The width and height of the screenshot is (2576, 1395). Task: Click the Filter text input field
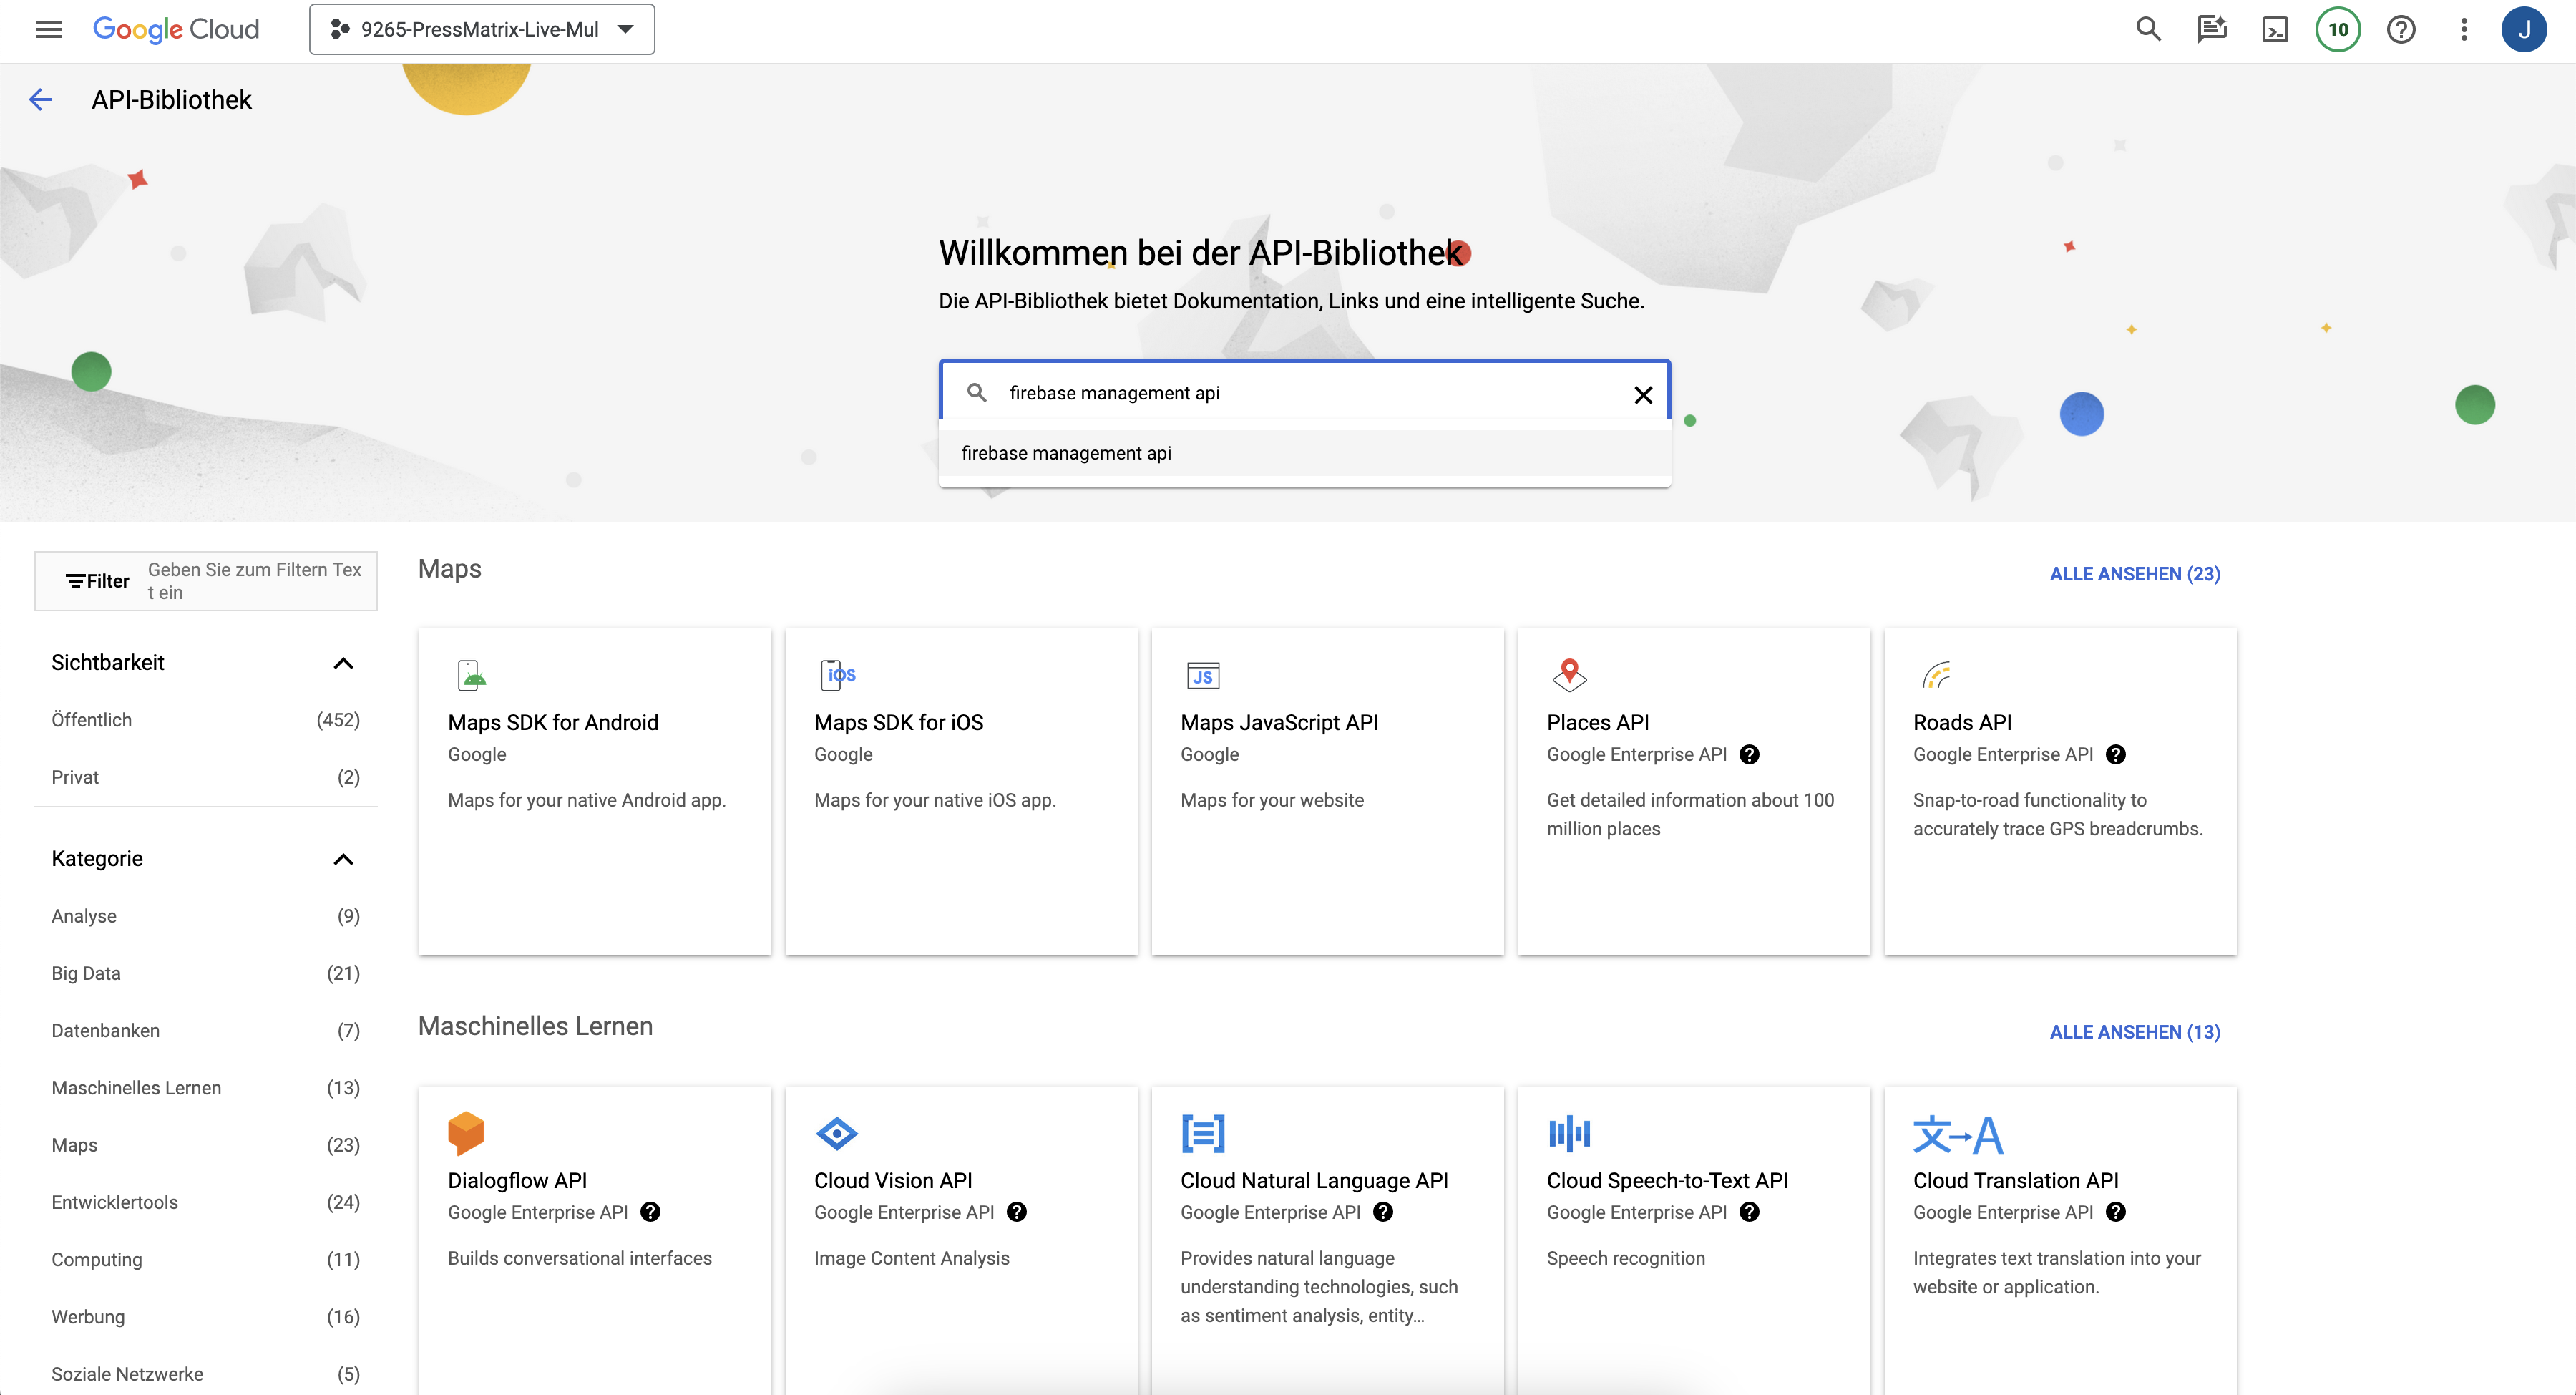tap(256, 581)
